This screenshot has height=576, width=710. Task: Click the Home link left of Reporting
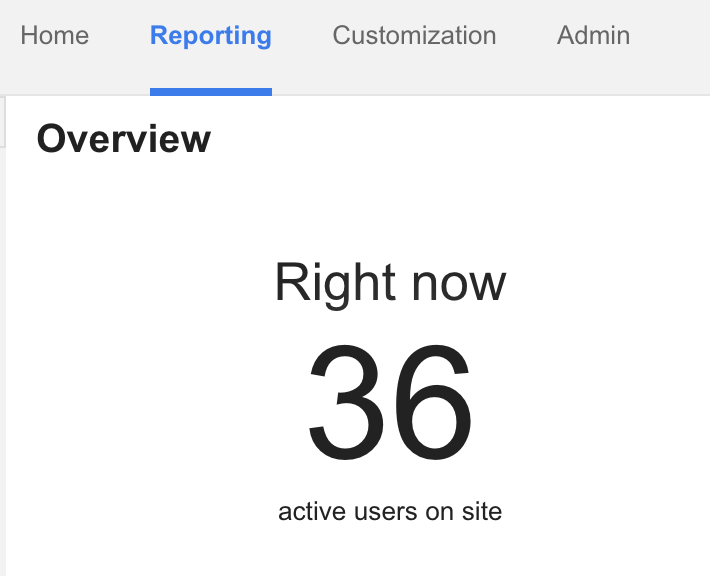click(54, 36)
